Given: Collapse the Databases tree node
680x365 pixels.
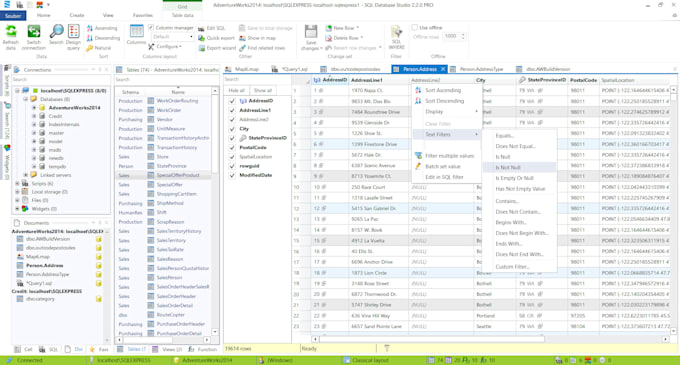Looking at the screenshot, I should [26, 99].
